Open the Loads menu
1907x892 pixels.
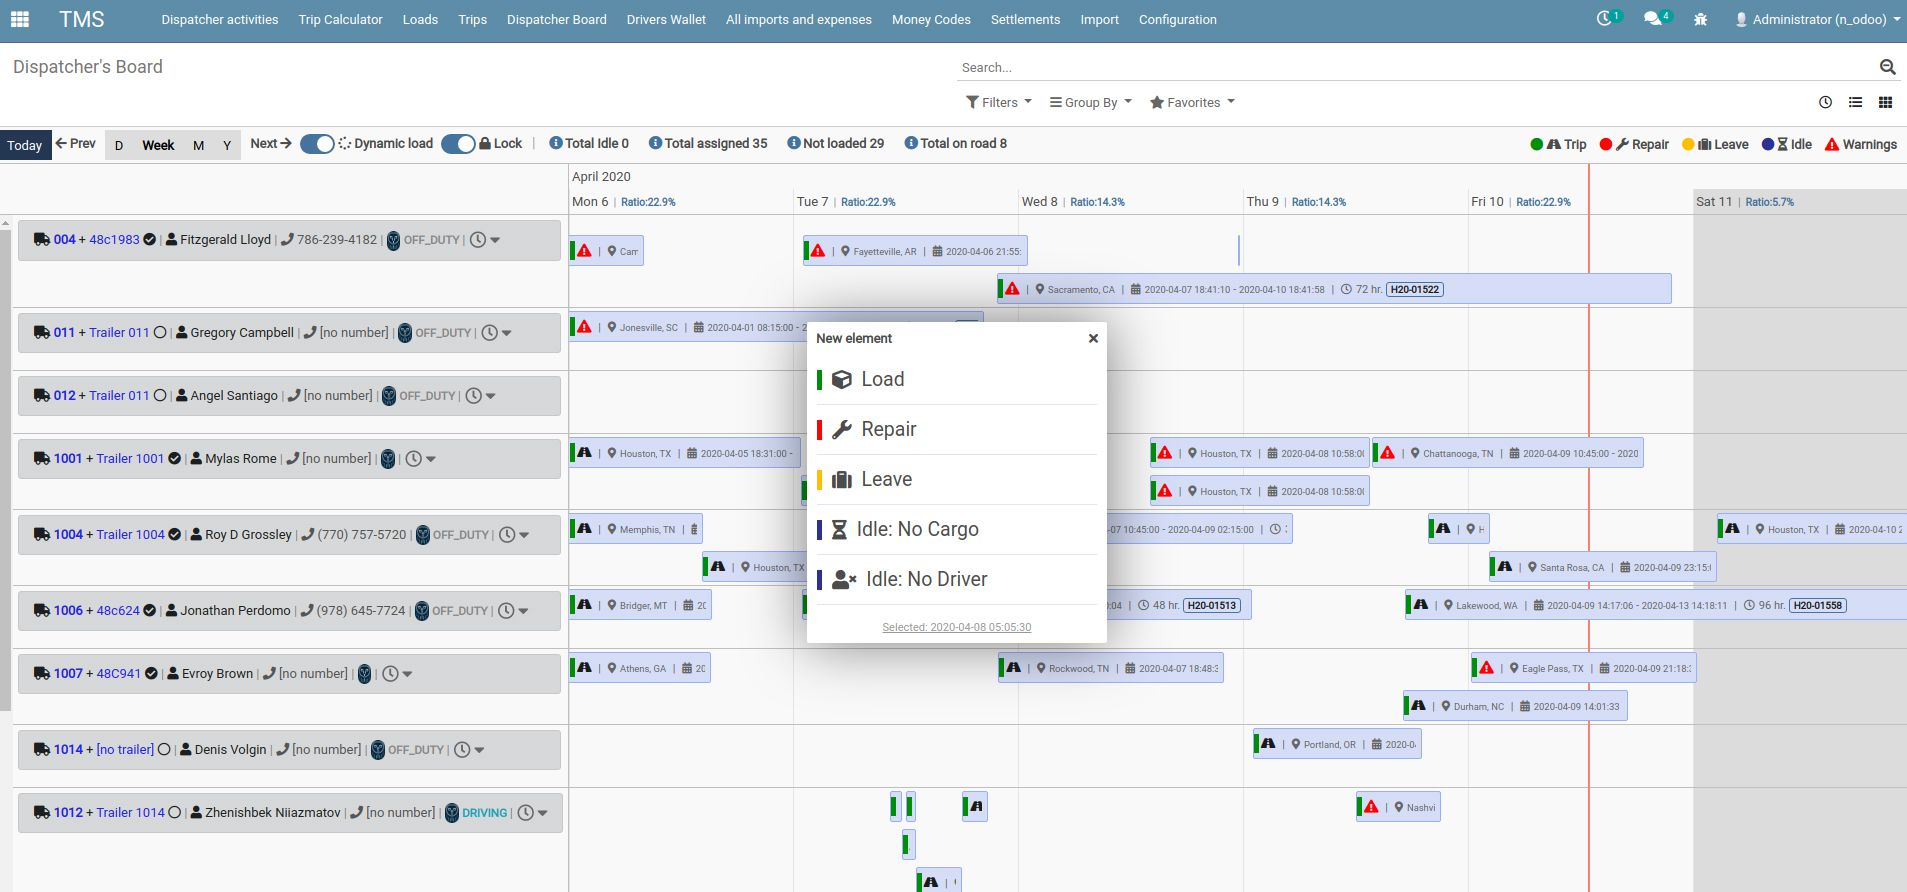coord(420,19)
